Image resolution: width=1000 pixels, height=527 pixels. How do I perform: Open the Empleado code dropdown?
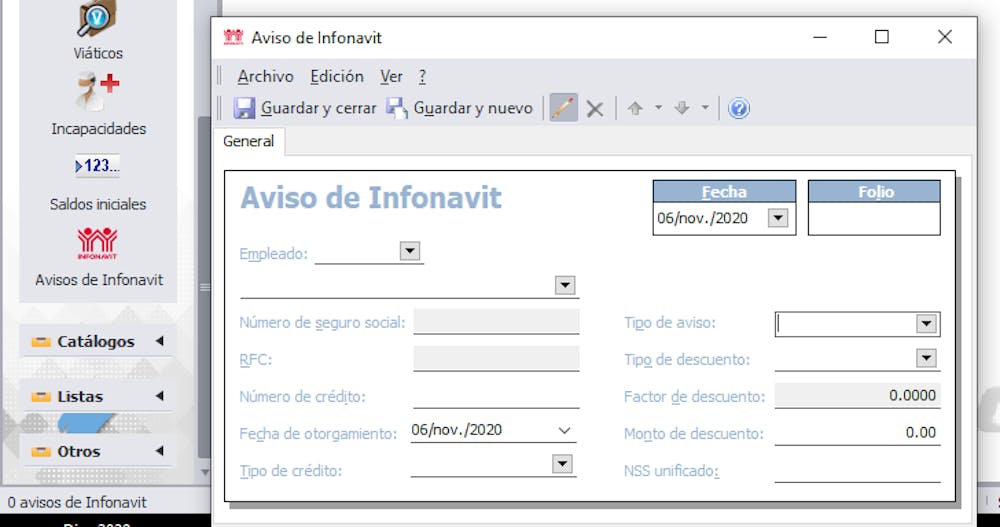[409, 251]
